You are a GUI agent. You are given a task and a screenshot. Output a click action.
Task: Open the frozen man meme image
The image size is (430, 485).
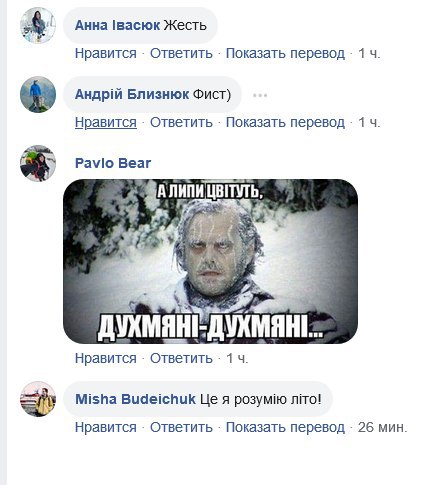coord(210,261)
